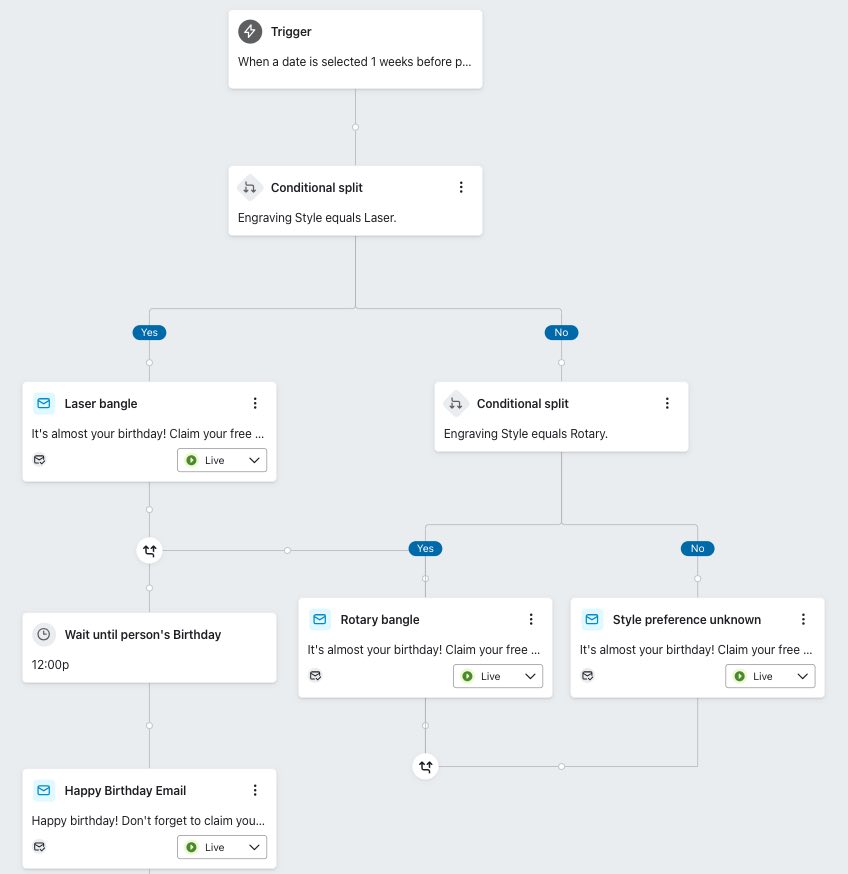Click the branch merge icon below Laser bangle
The height and width of the screenshot is (874, 848).
pyautogui.click(x=149, y=550)
